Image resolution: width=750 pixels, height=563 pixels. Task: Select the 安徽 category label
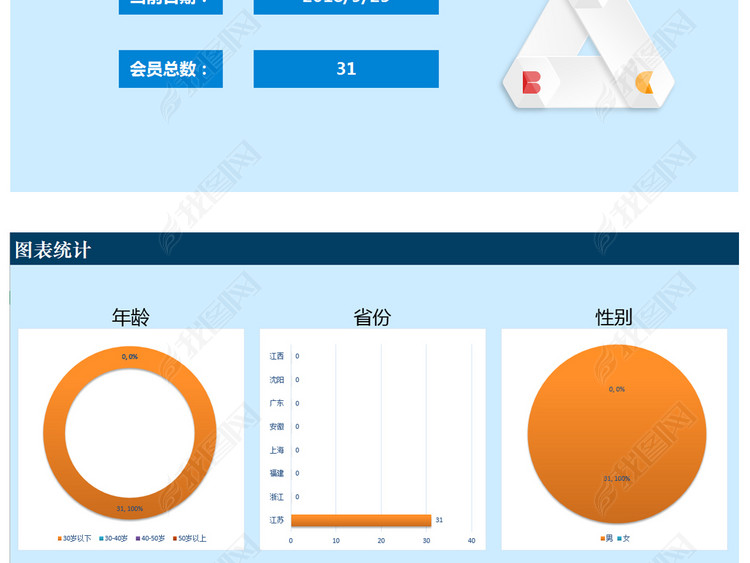[276, 426]
